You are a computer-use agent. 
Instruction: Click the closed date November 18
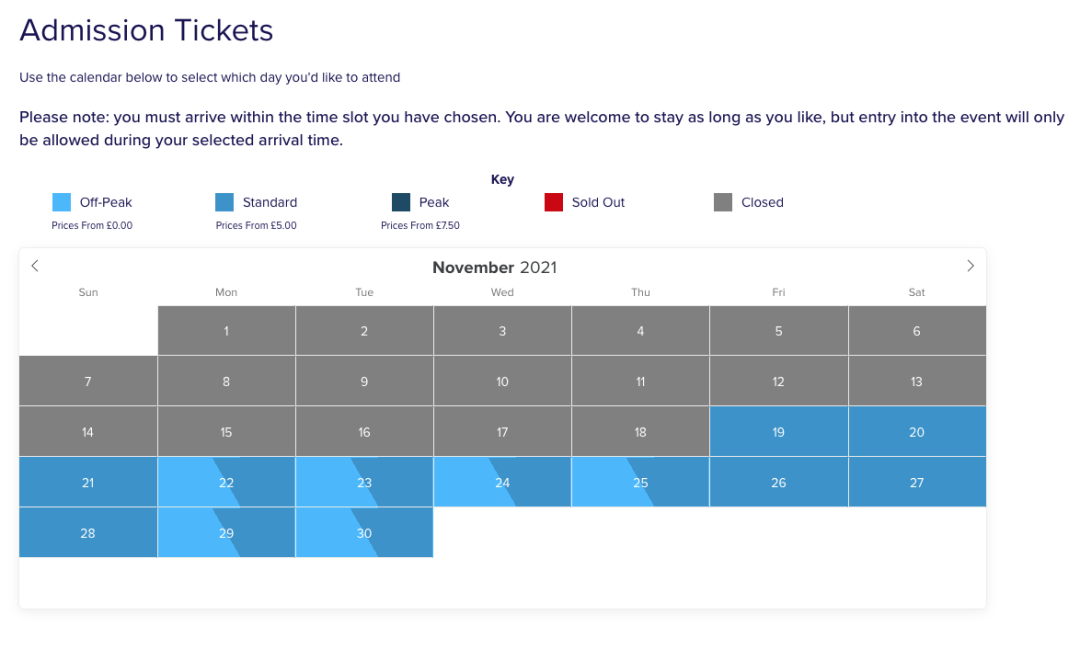[x=640, y=432]
